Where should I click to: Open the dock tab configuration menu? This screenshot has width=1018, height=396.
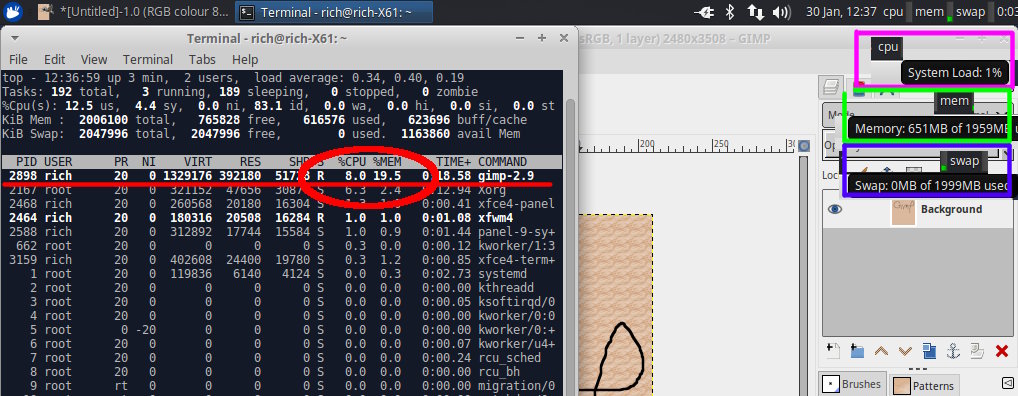point(1008,383)
